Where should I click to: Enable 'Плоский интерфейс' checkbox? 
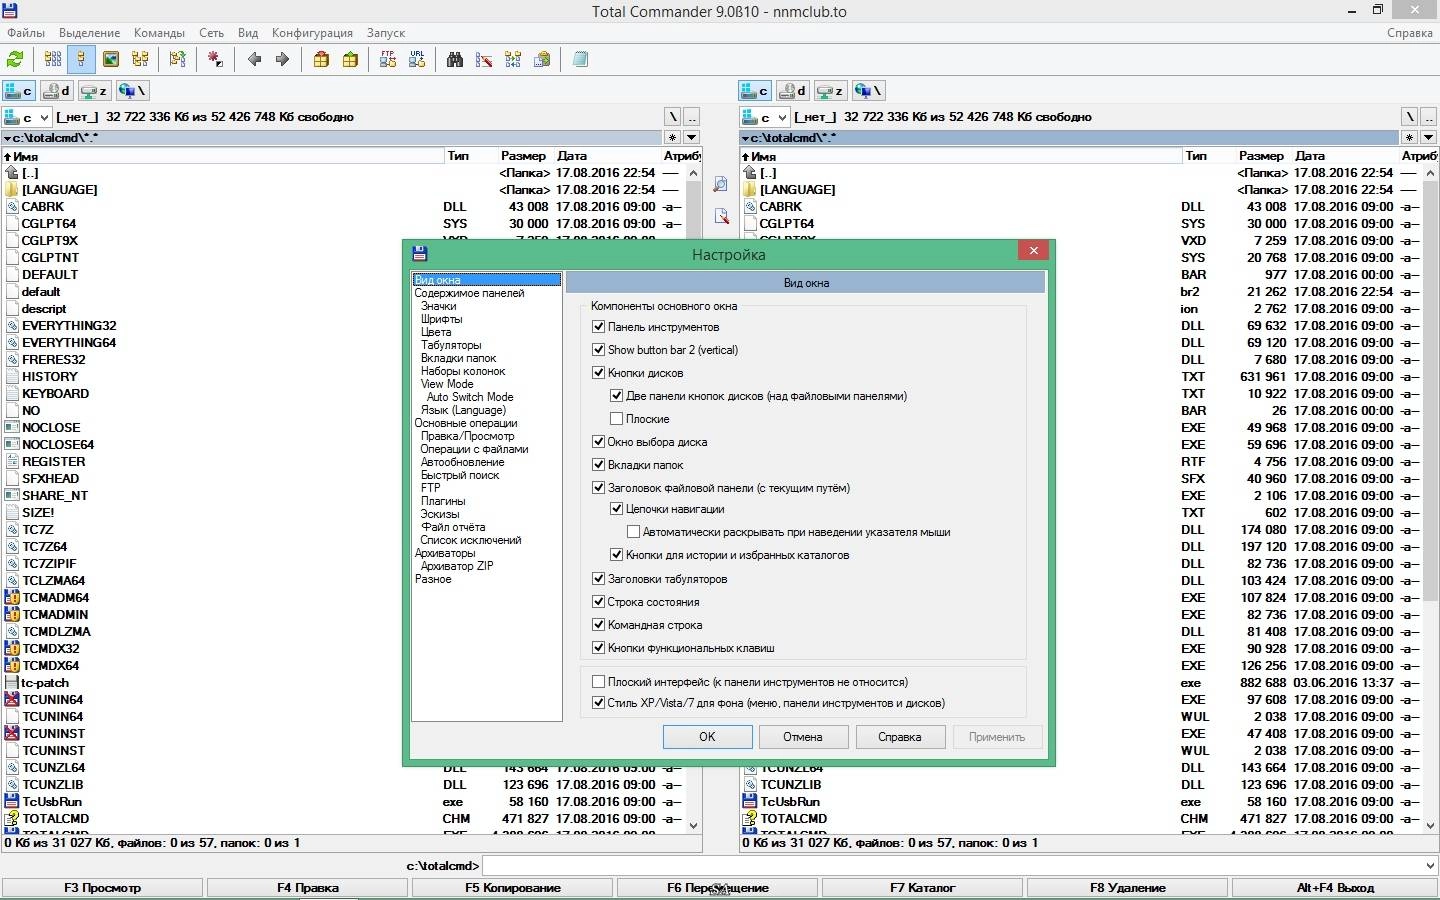(599, 682)
